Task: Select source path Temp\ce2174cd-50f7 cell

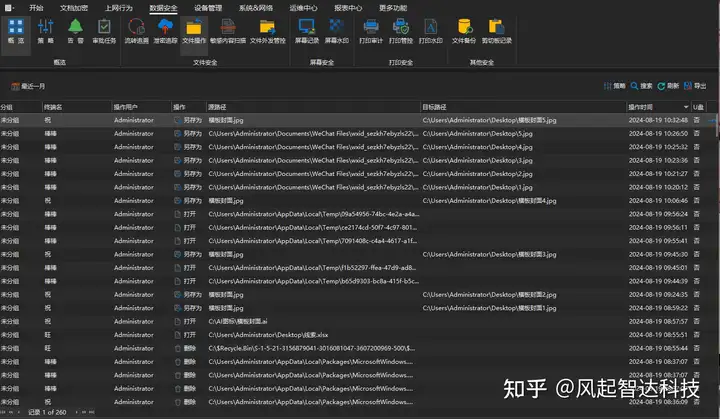Action: pos(312,227)
